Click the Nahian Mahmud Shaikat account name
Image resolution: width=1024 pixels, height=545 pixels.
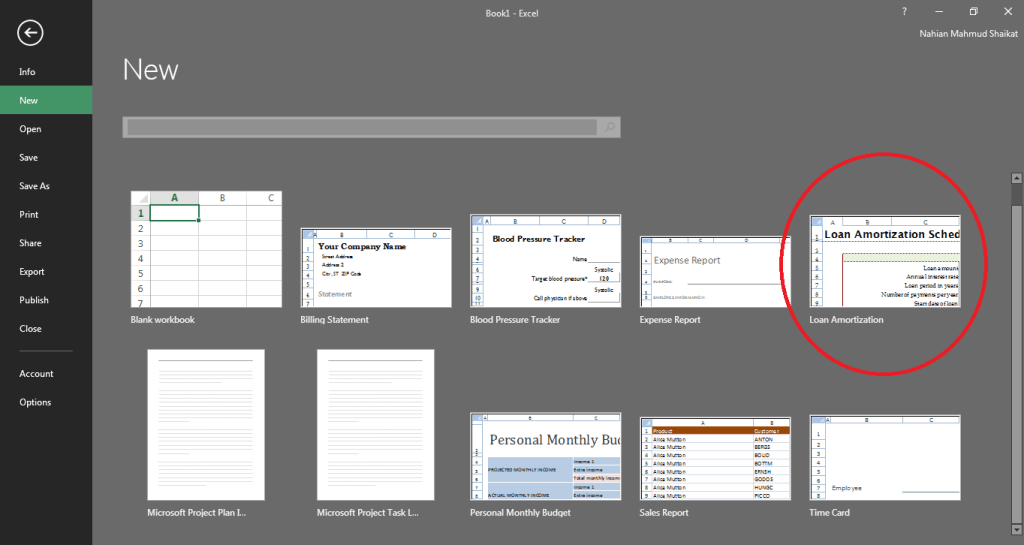pyautogui.click(x=968, y=34)
